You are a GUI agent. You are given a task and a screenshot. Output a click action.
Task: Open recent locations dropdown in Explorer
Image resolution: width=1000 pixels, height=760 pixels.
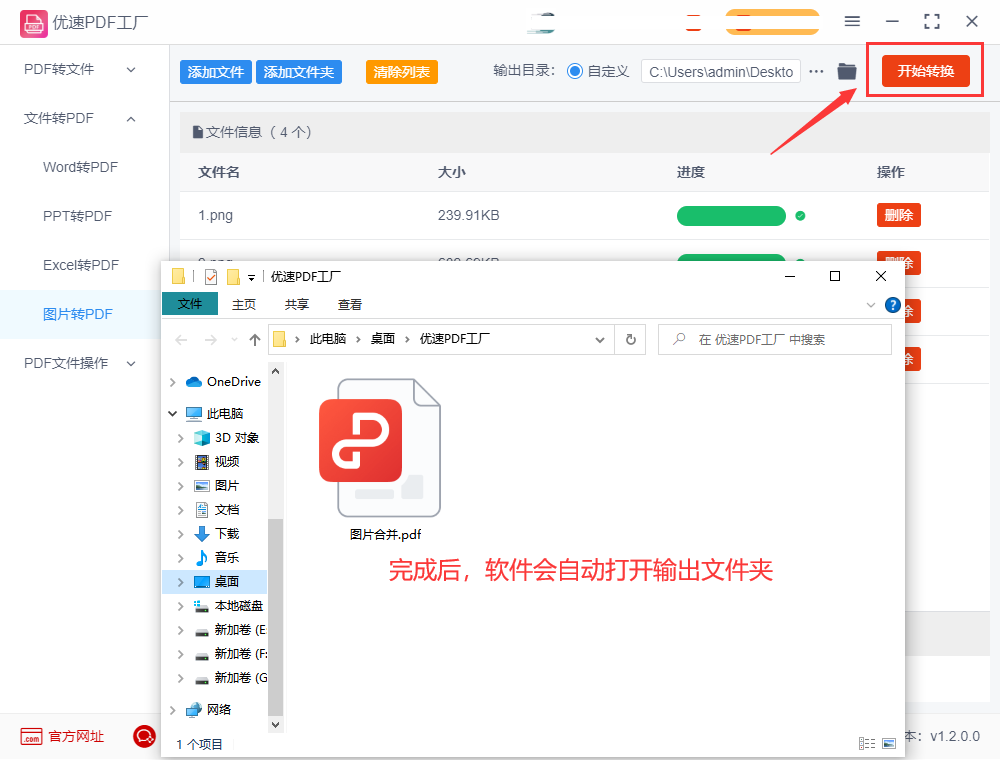pos(234,340)
